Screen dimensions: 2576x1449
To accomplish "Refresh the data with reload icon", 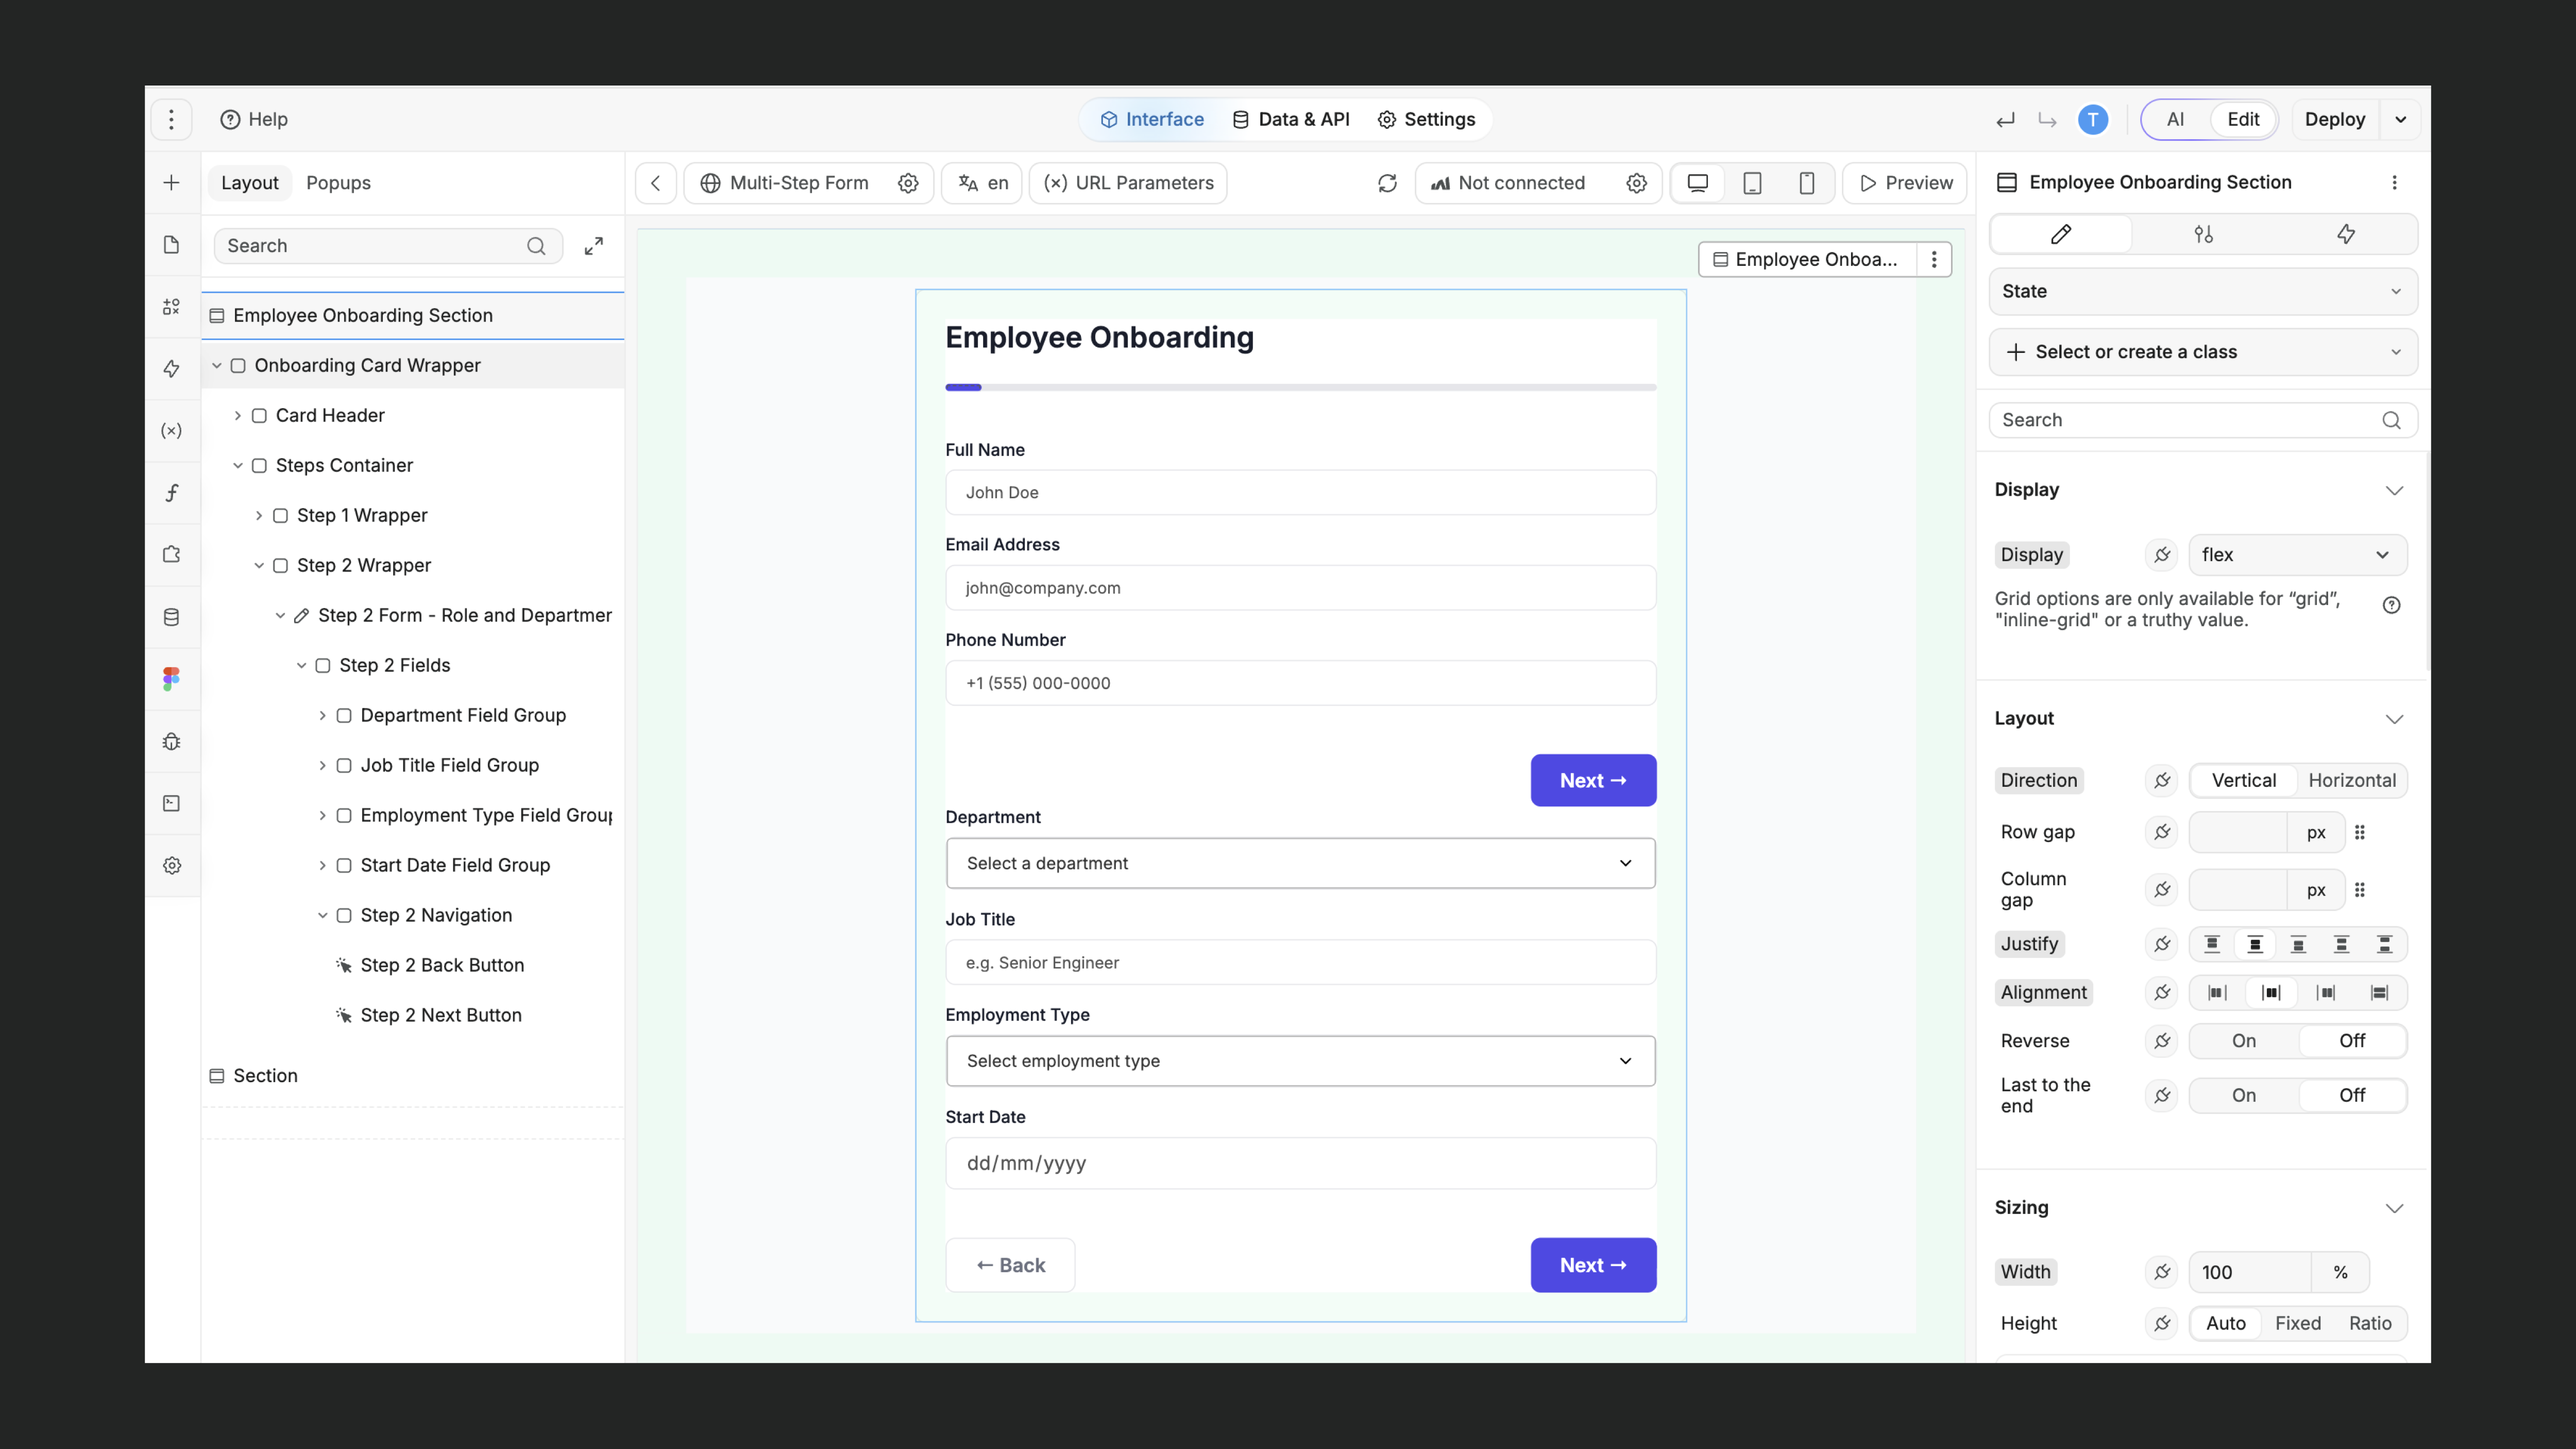I will pos(1387,183).
